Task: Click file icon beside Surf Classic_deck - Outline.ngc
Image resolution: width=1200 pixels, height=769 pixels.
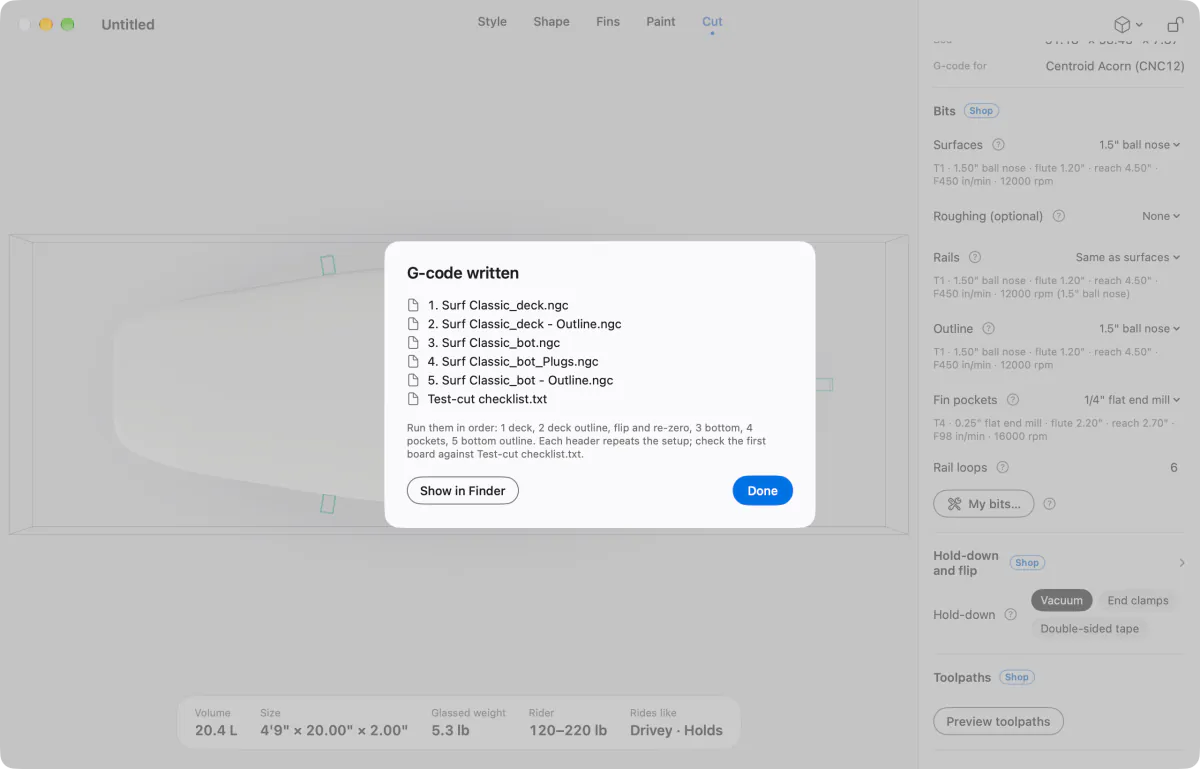Action: pos(413,324)
